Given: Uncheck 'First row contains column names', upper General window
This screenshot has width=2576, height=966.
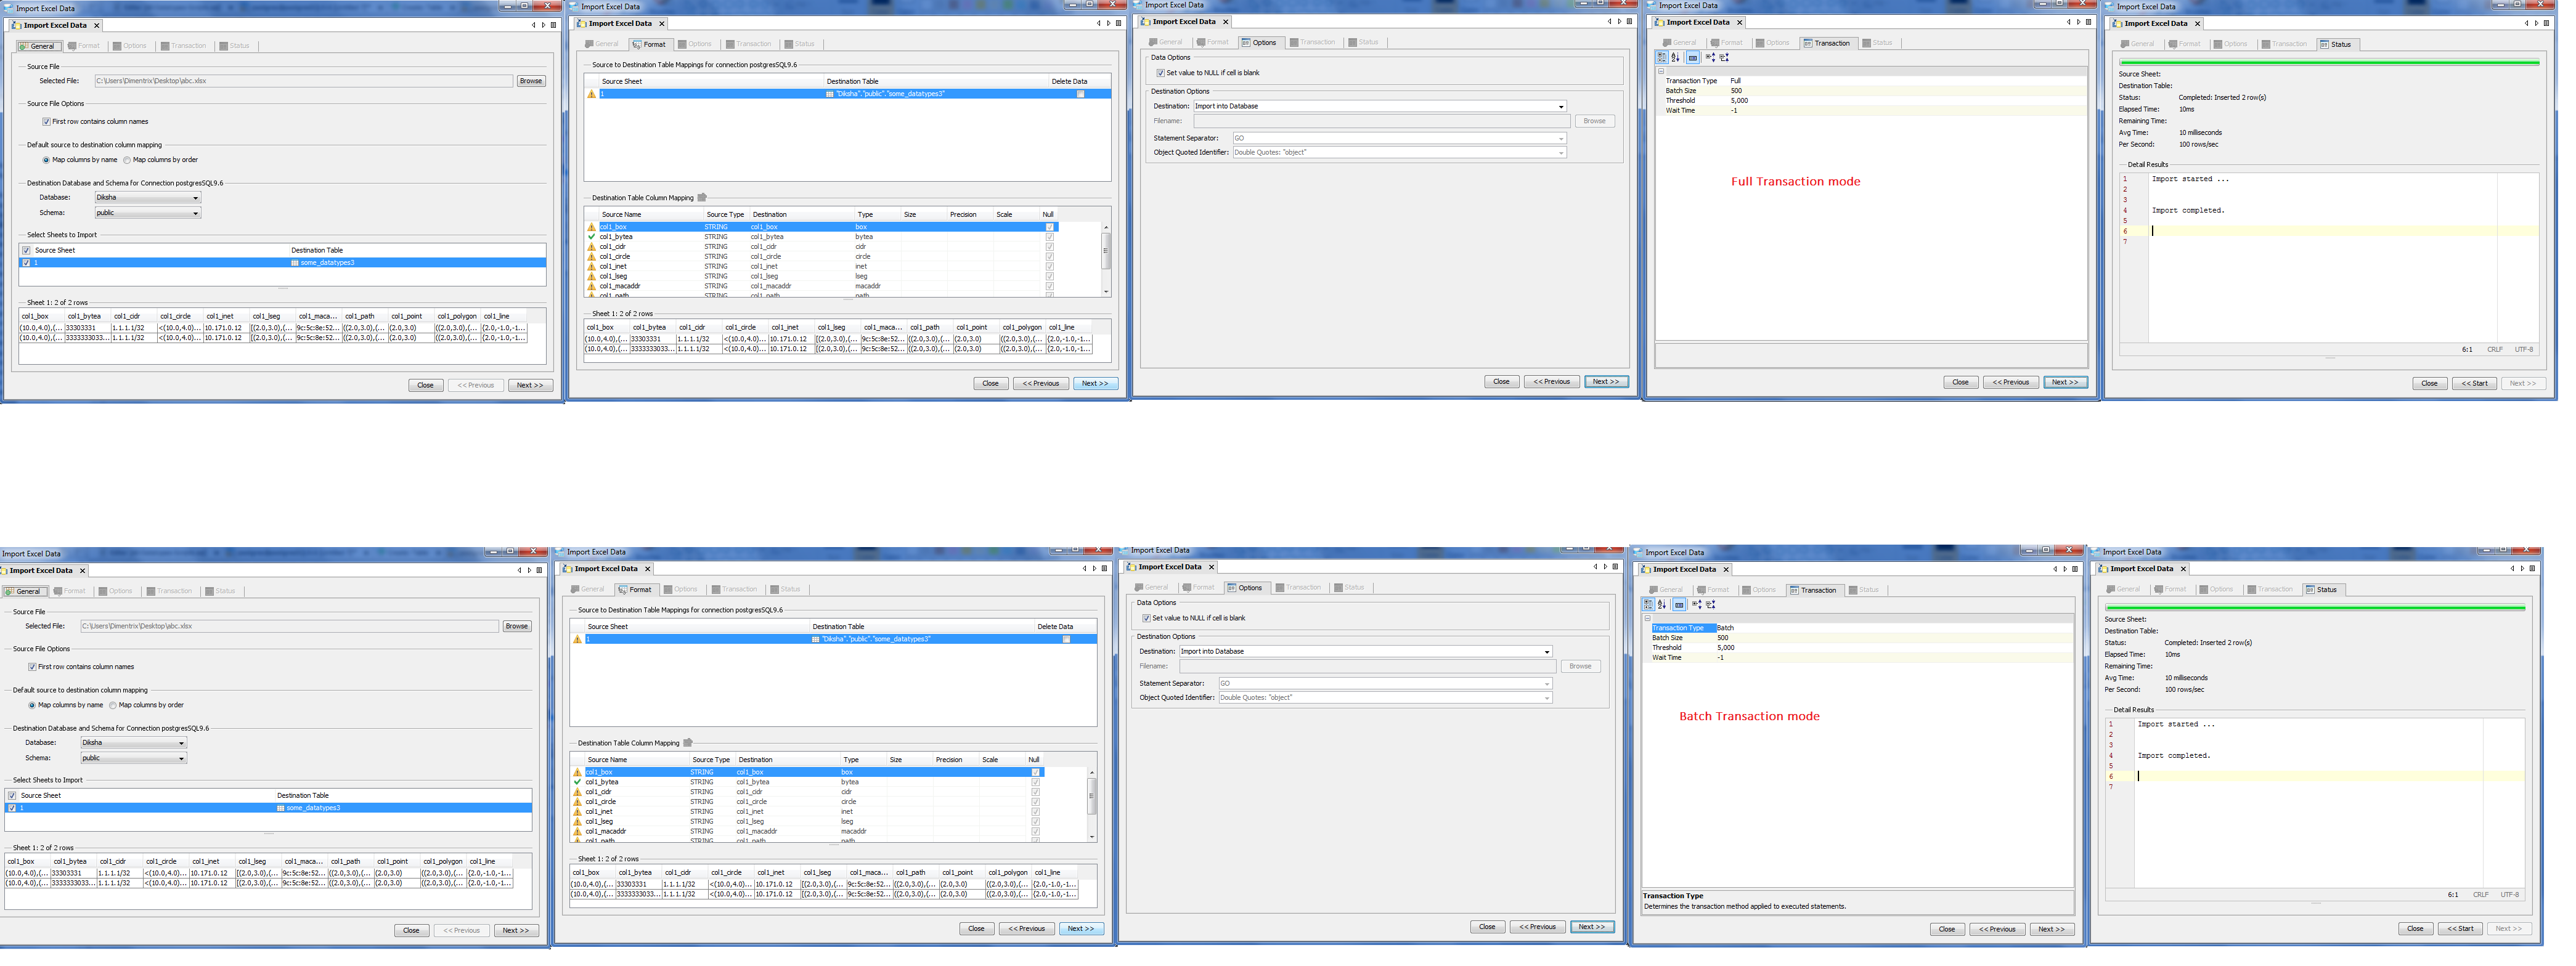Looking at the screenshot, I should [x=46, y=121].
